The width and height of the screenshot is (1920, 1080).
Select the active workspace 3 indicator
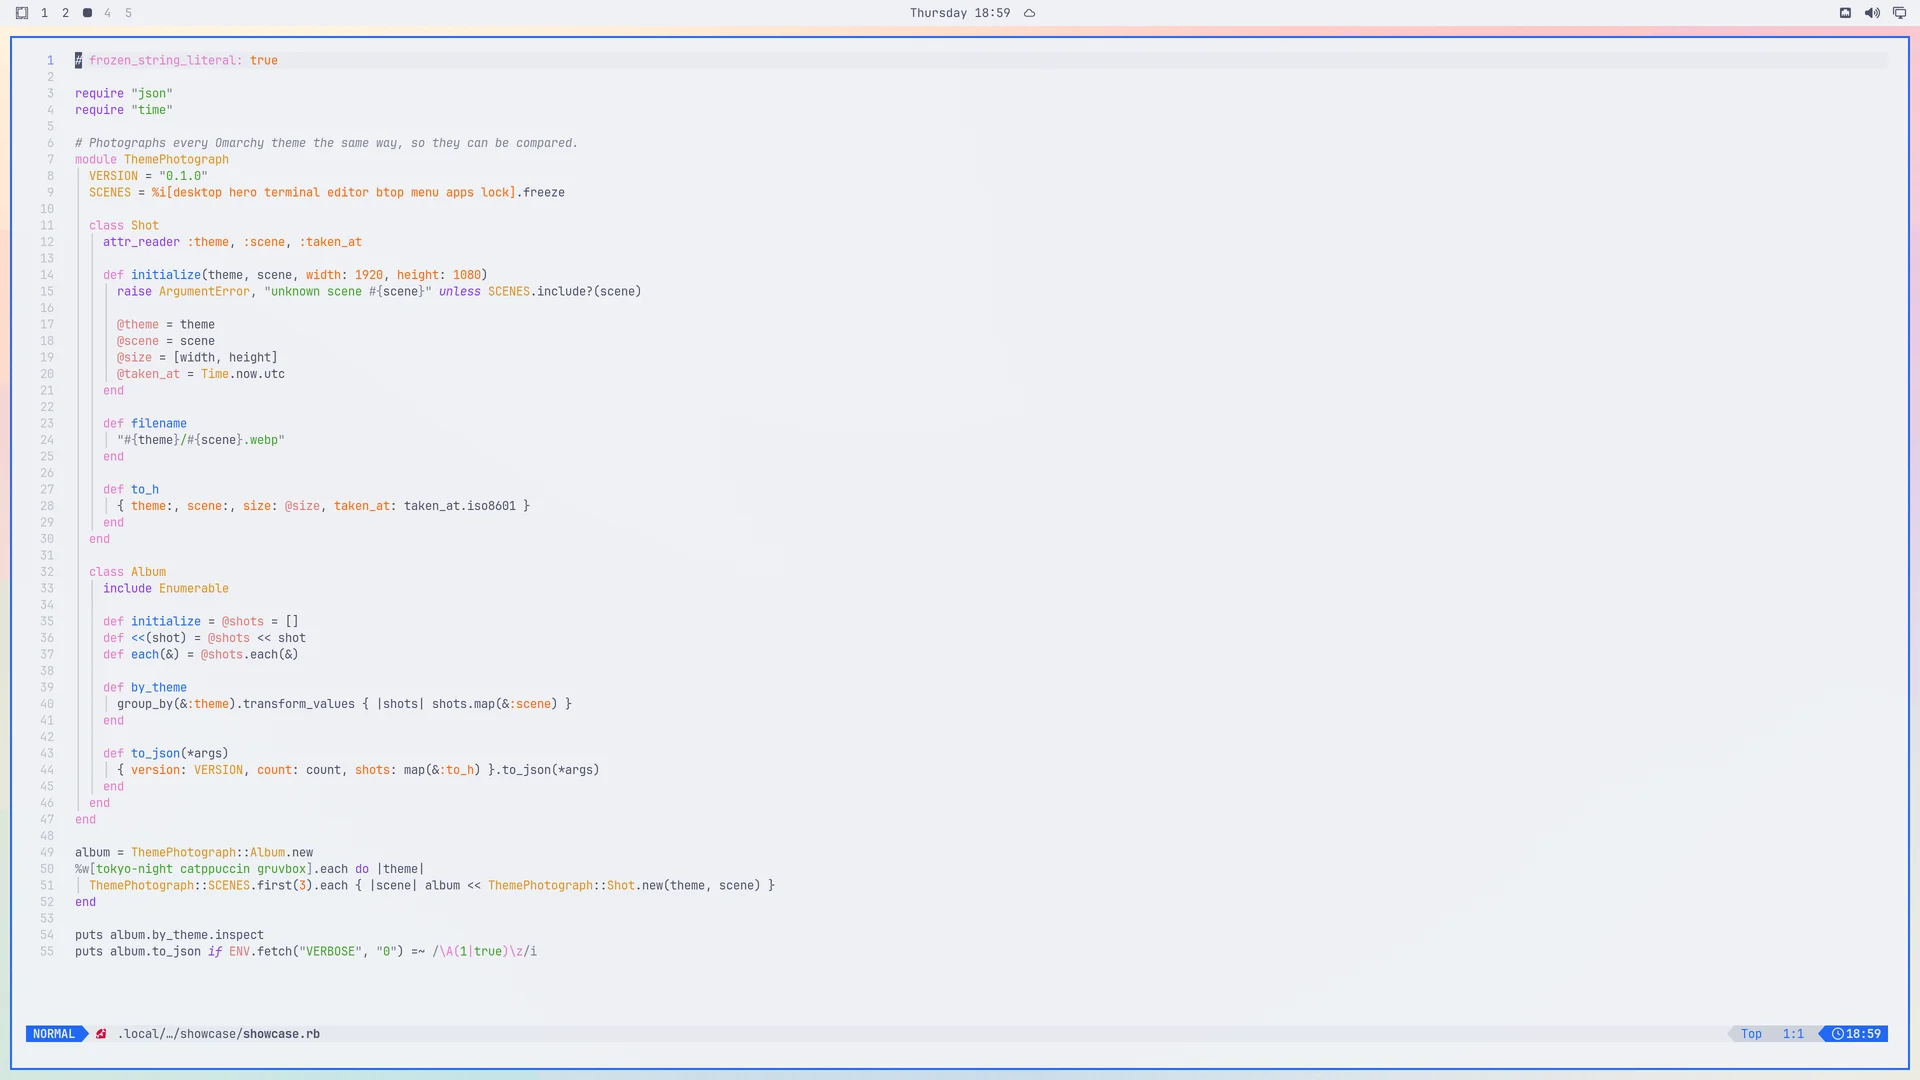(x=87, y=13)
